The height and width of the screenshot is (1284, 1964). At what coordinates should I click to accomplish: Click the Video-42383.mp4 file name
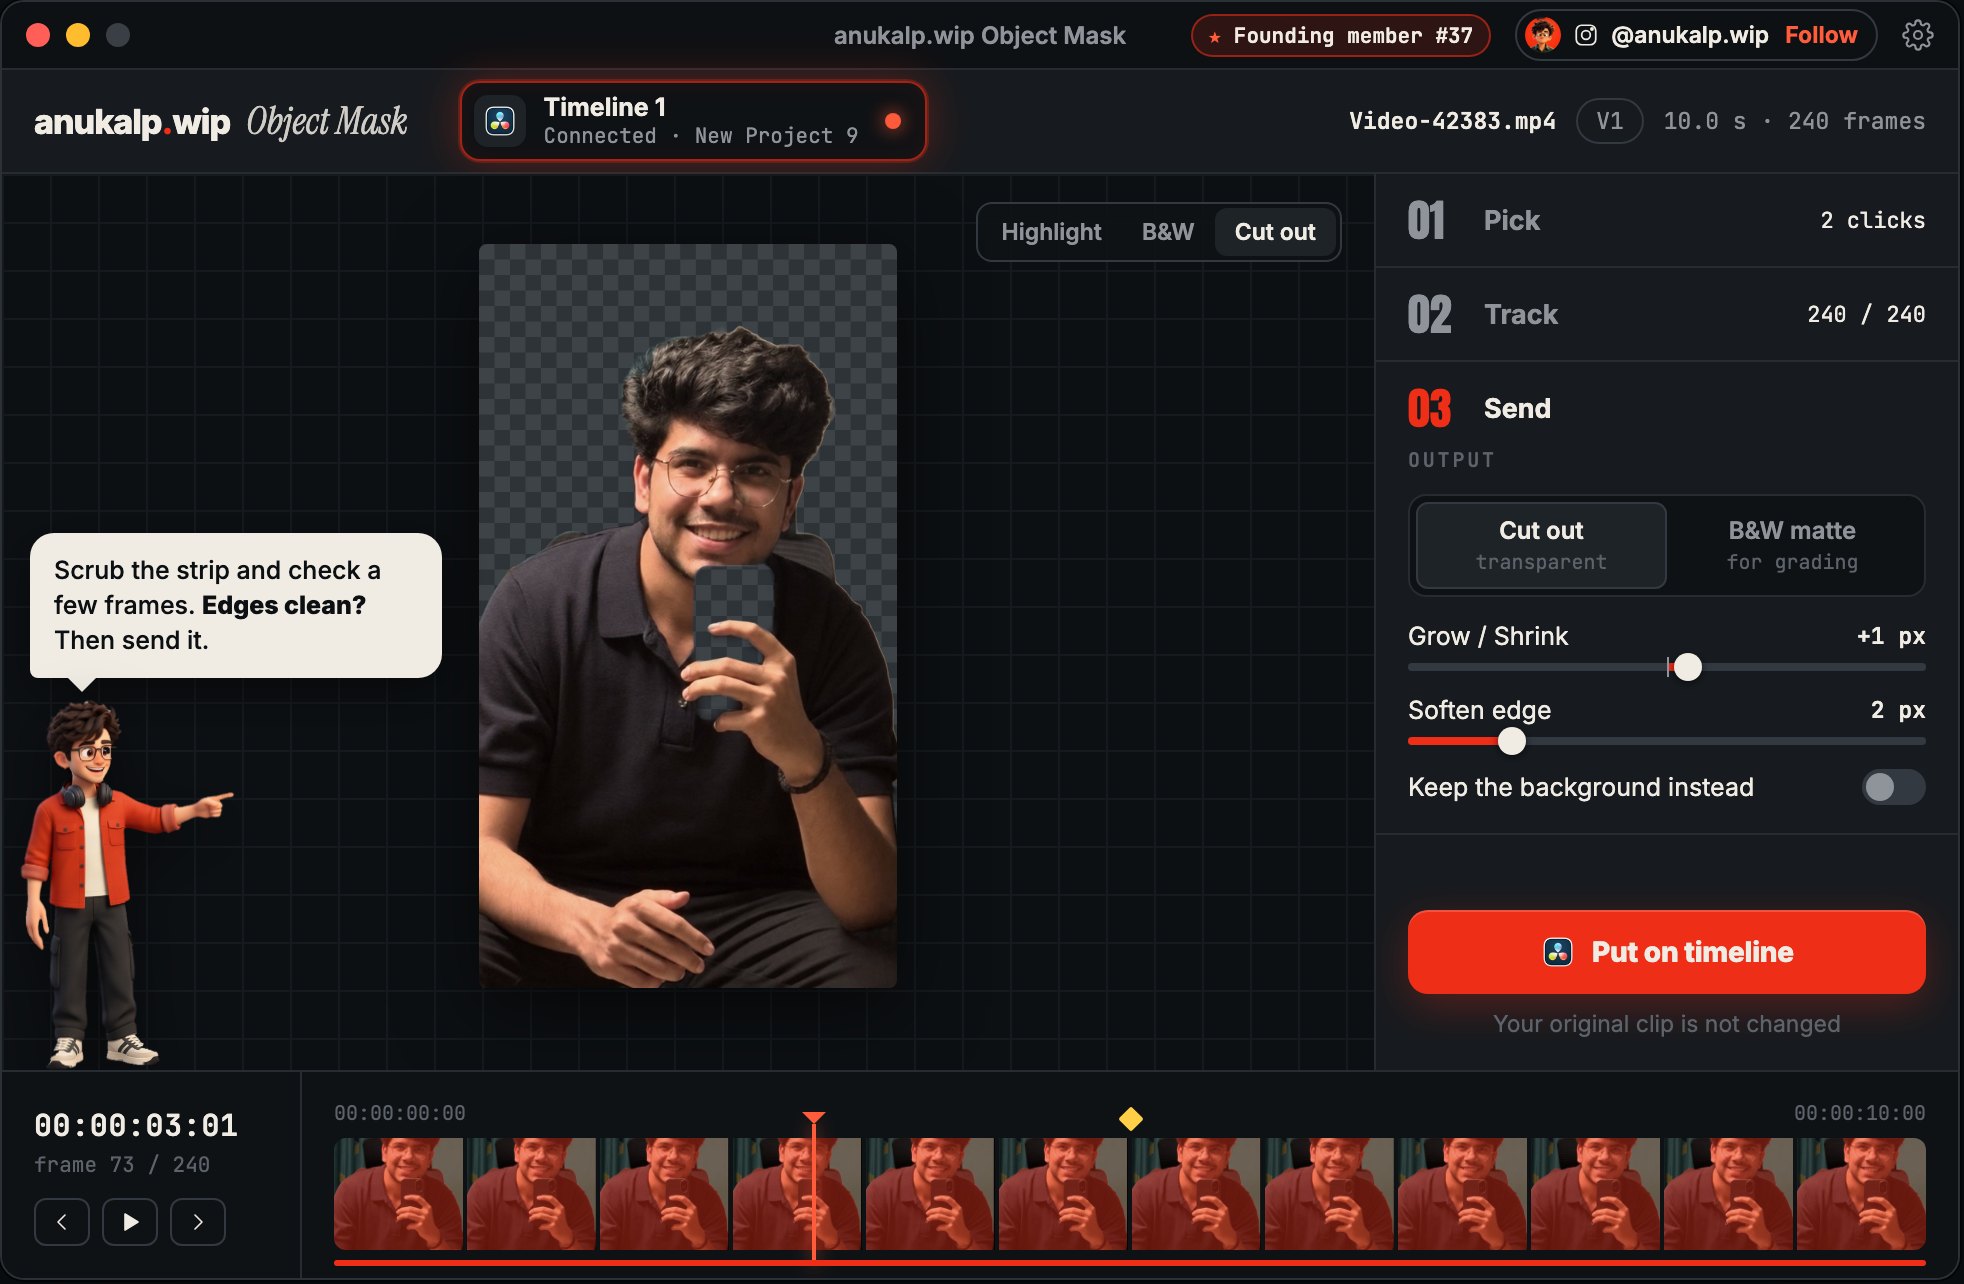1452,121
